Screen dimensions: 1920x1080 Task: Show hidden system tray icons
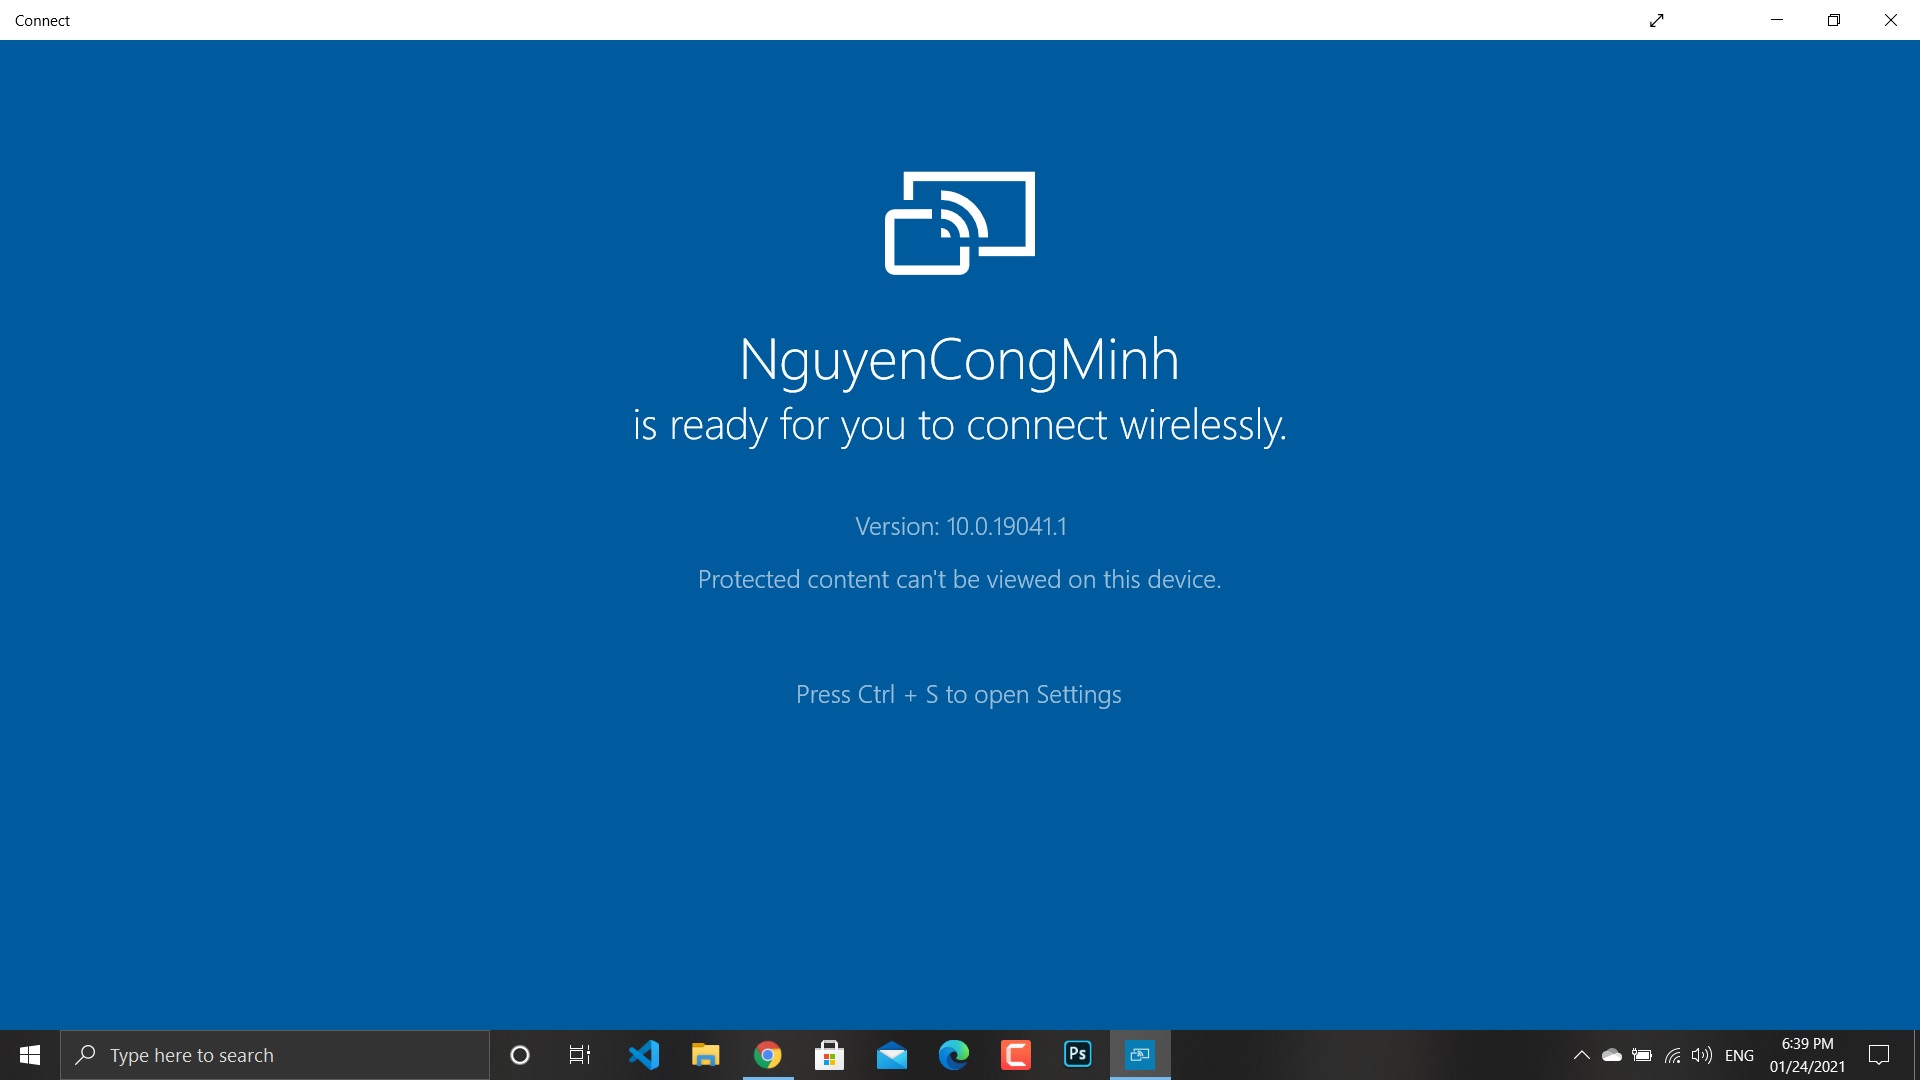[1583, 1055]
